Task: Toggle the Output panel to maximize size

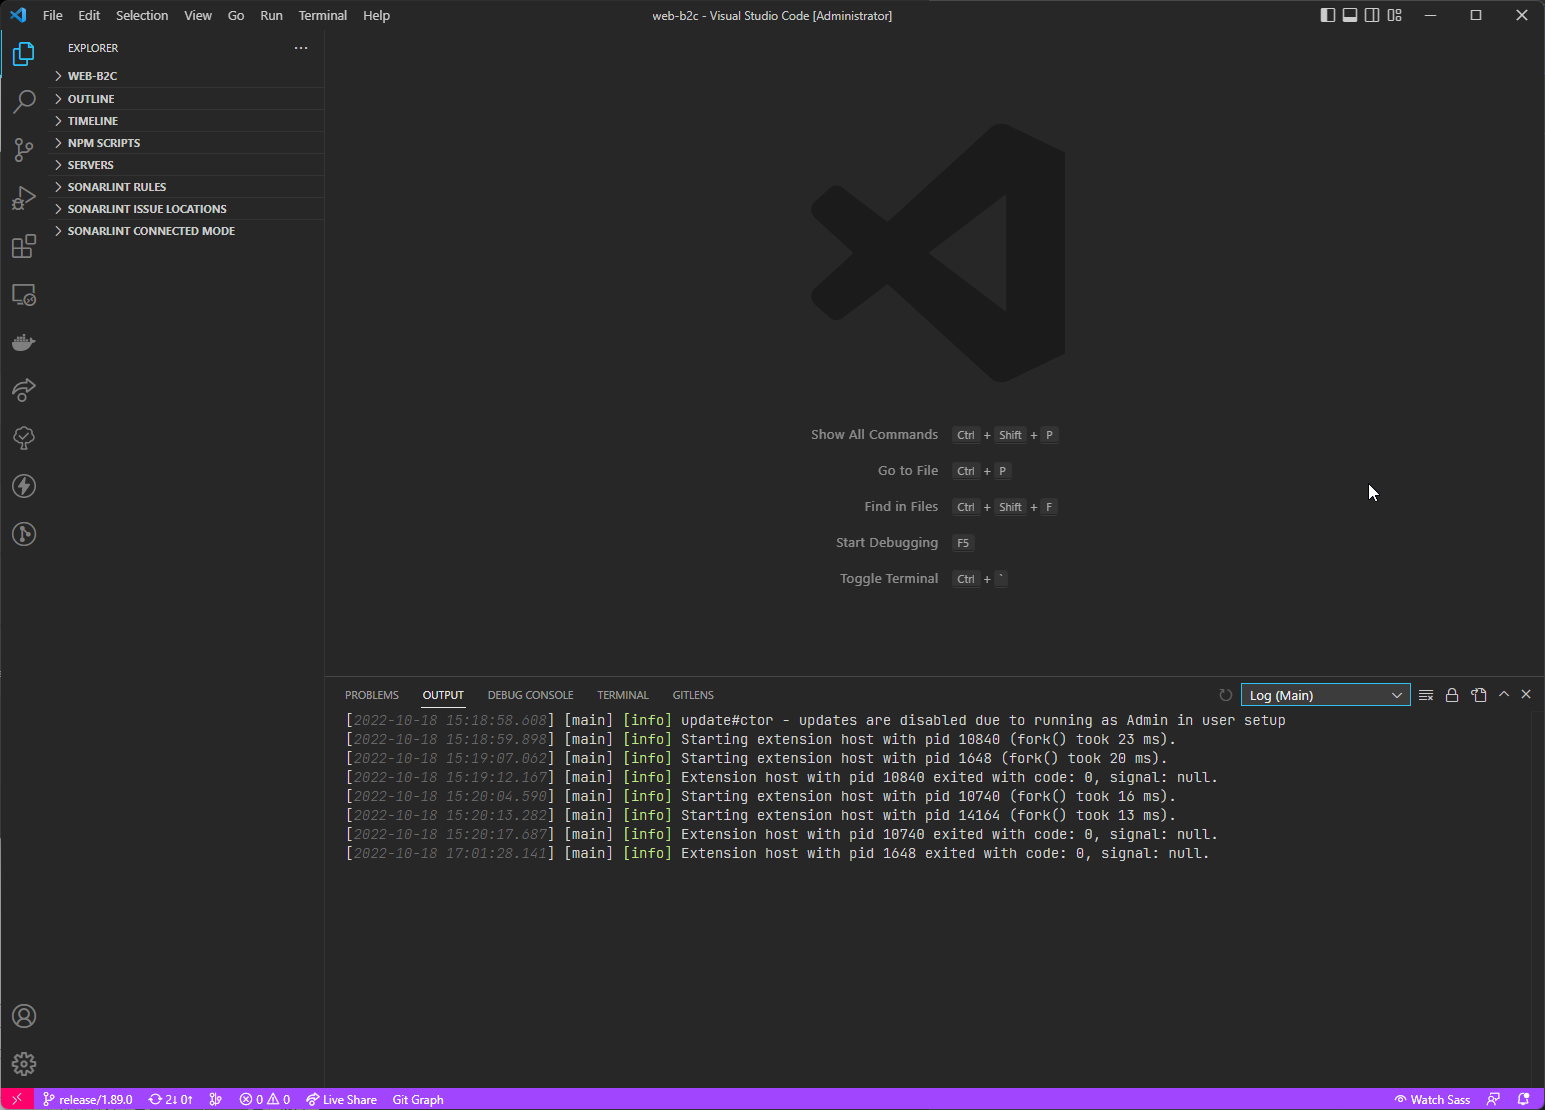Action: tap(1503, 694)
